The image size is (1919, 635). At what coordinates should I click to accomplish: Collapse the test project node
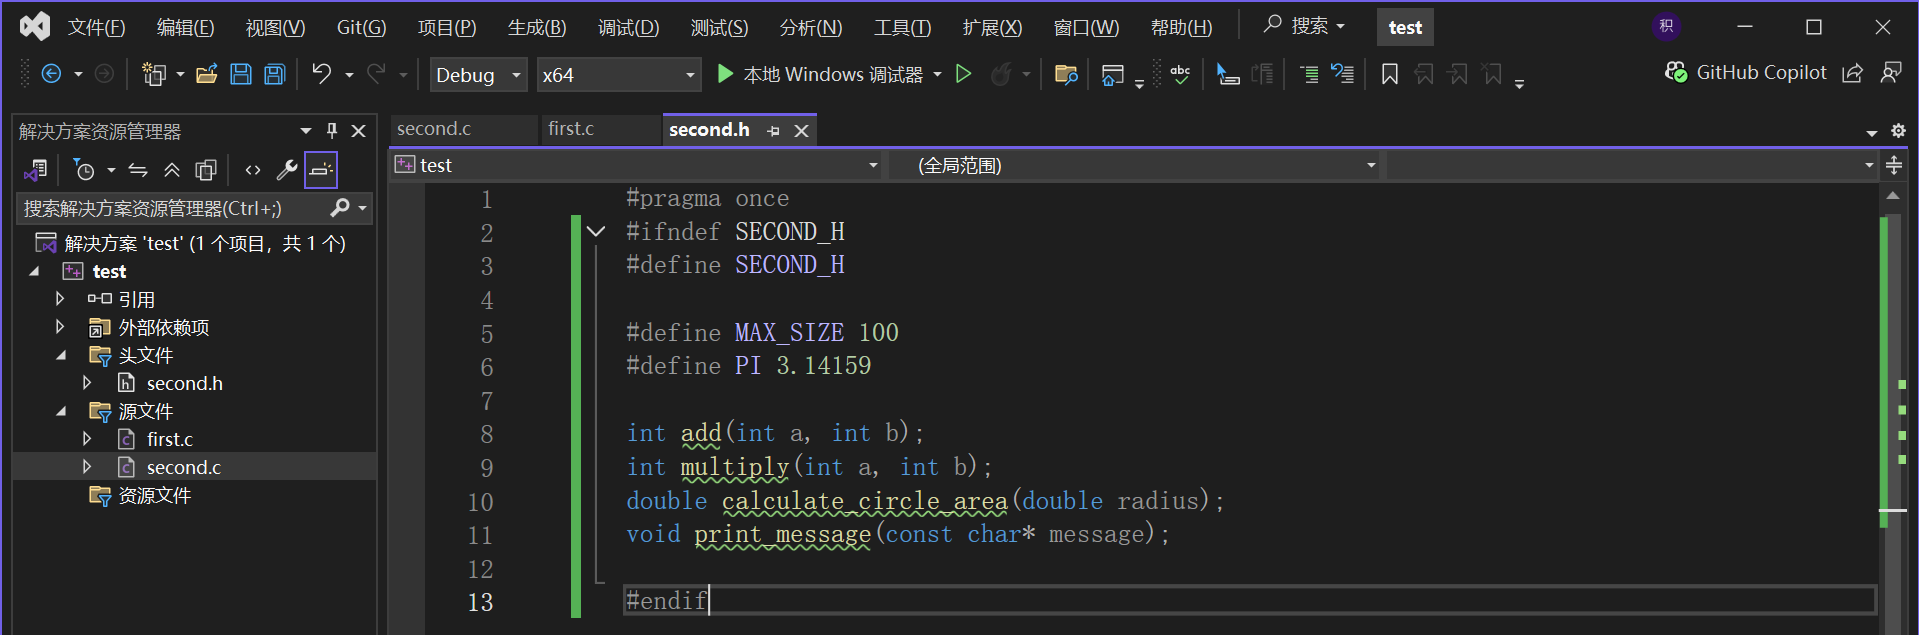35,271
